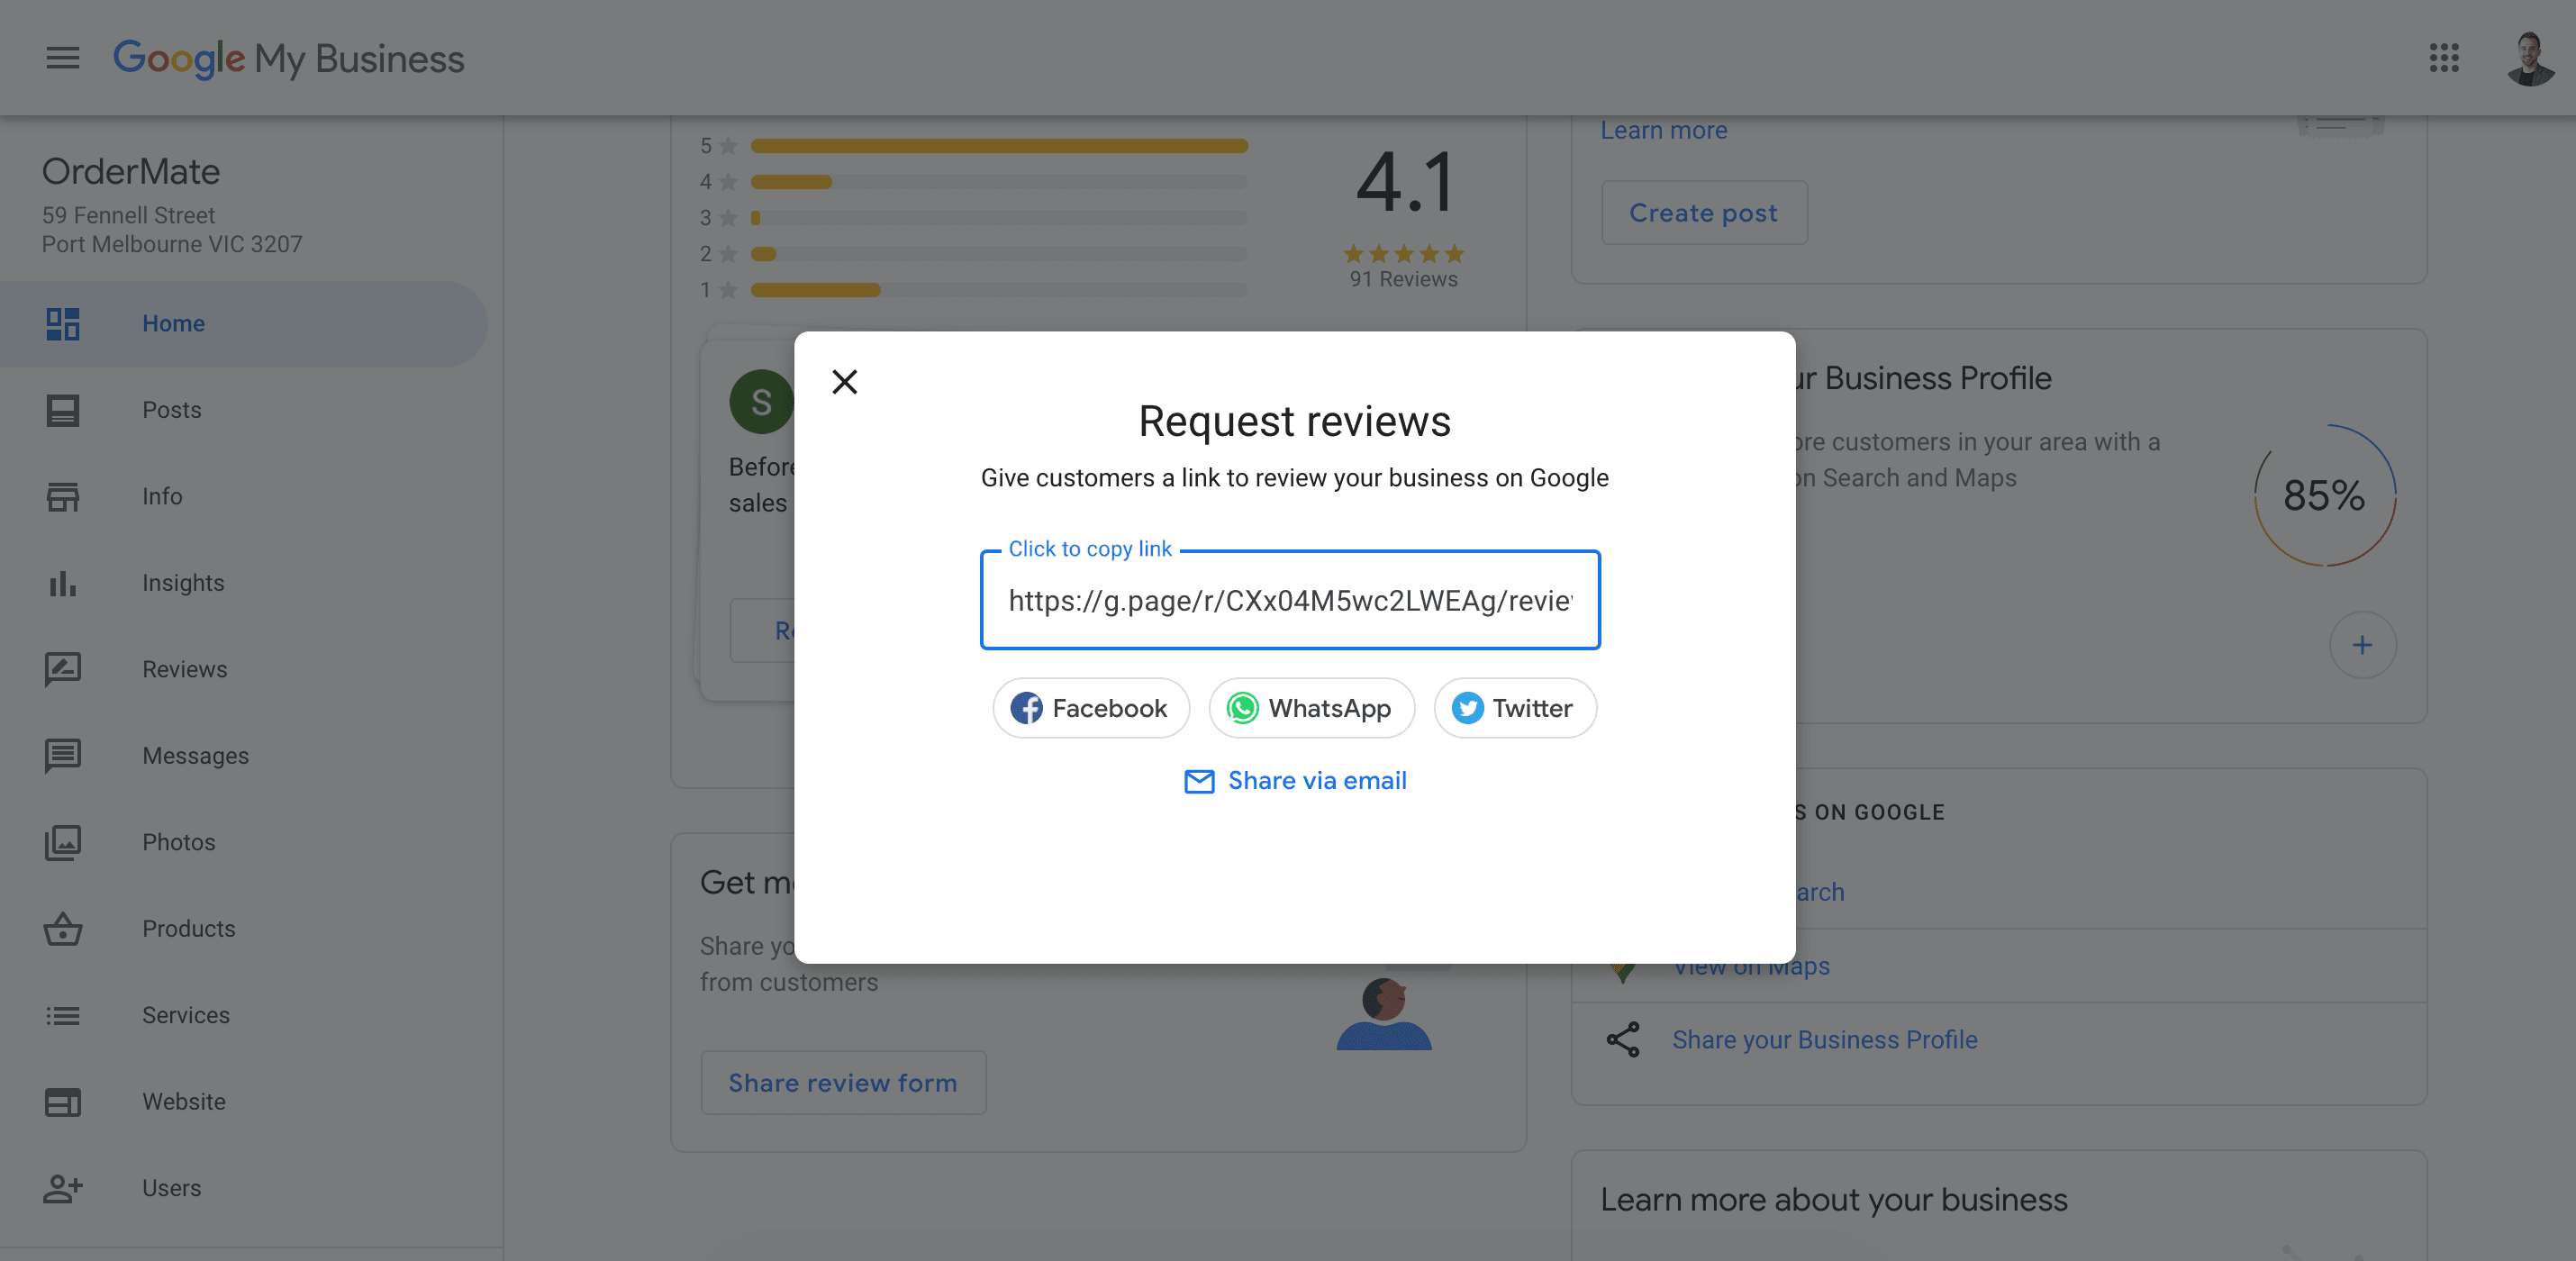This screenshot has width=2576, height=1261.
Task: Open Reviews in the sidebar
Action: point(243,669)
